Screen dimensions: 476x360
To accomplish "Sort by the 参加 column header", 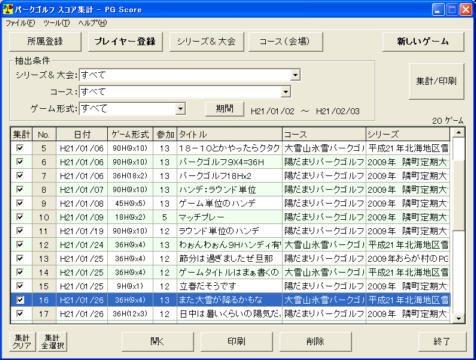I will click(x=165, y=134).
